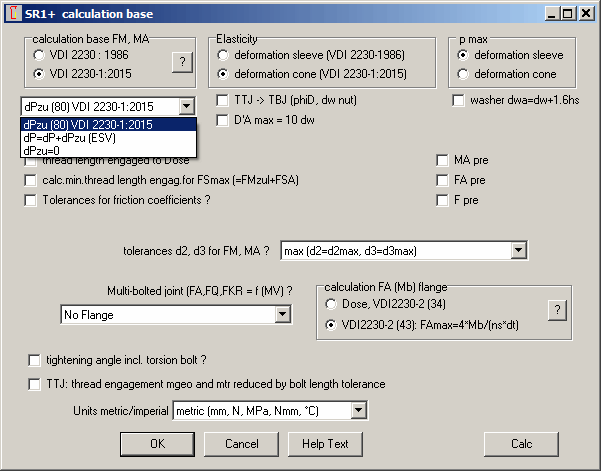Toggle washer dwa=dw+1.6hs checkbox
The width and height of the screenshot is (601, 471).
click(x=459, y=100)
